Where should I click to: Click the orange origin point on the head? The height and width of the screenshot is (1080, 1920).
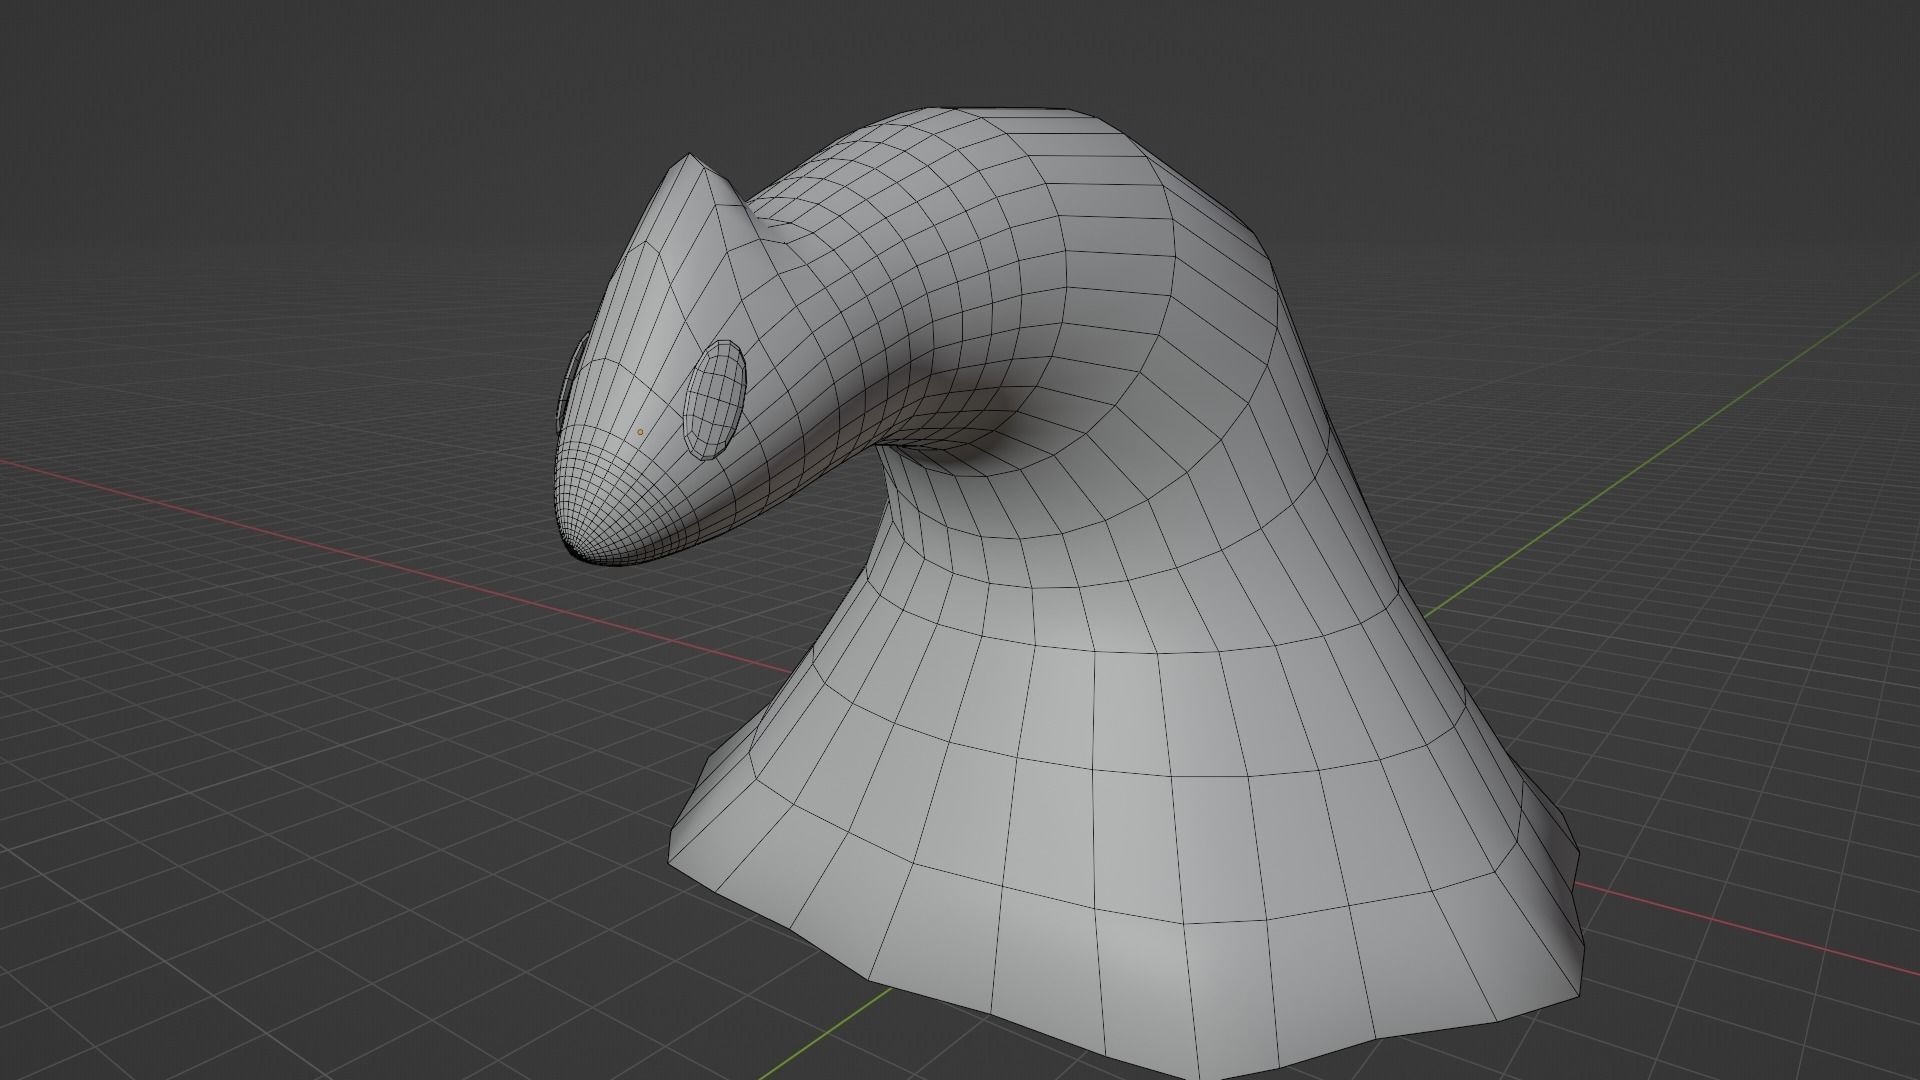(x=640, y=432)
